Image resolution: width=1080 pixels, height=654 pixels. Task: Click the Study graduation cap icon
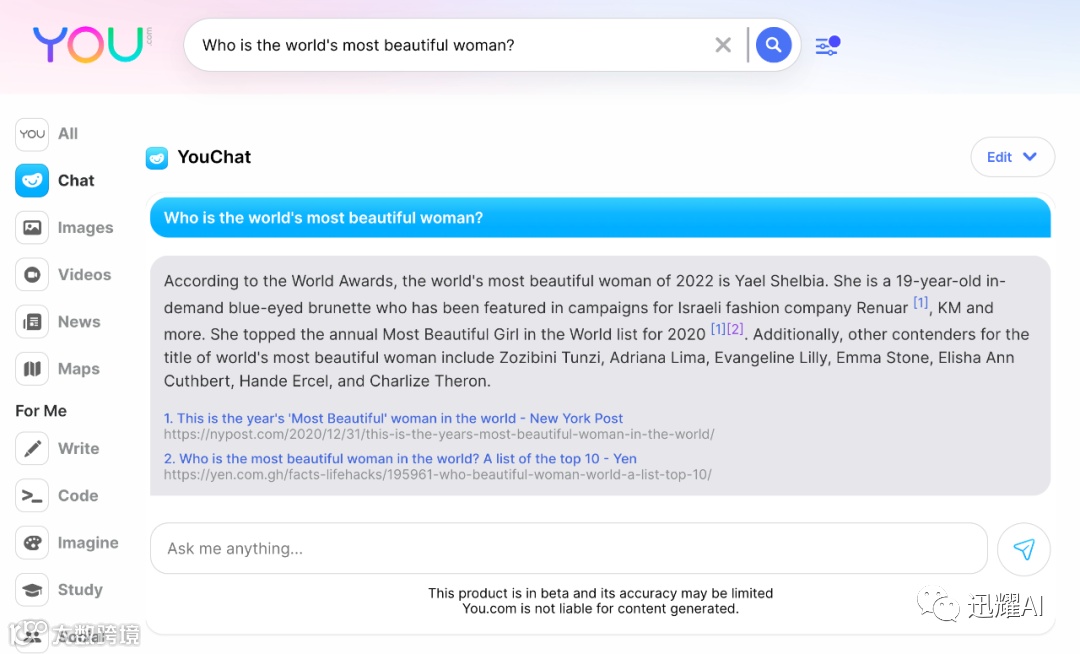click(x=32, y=590)
